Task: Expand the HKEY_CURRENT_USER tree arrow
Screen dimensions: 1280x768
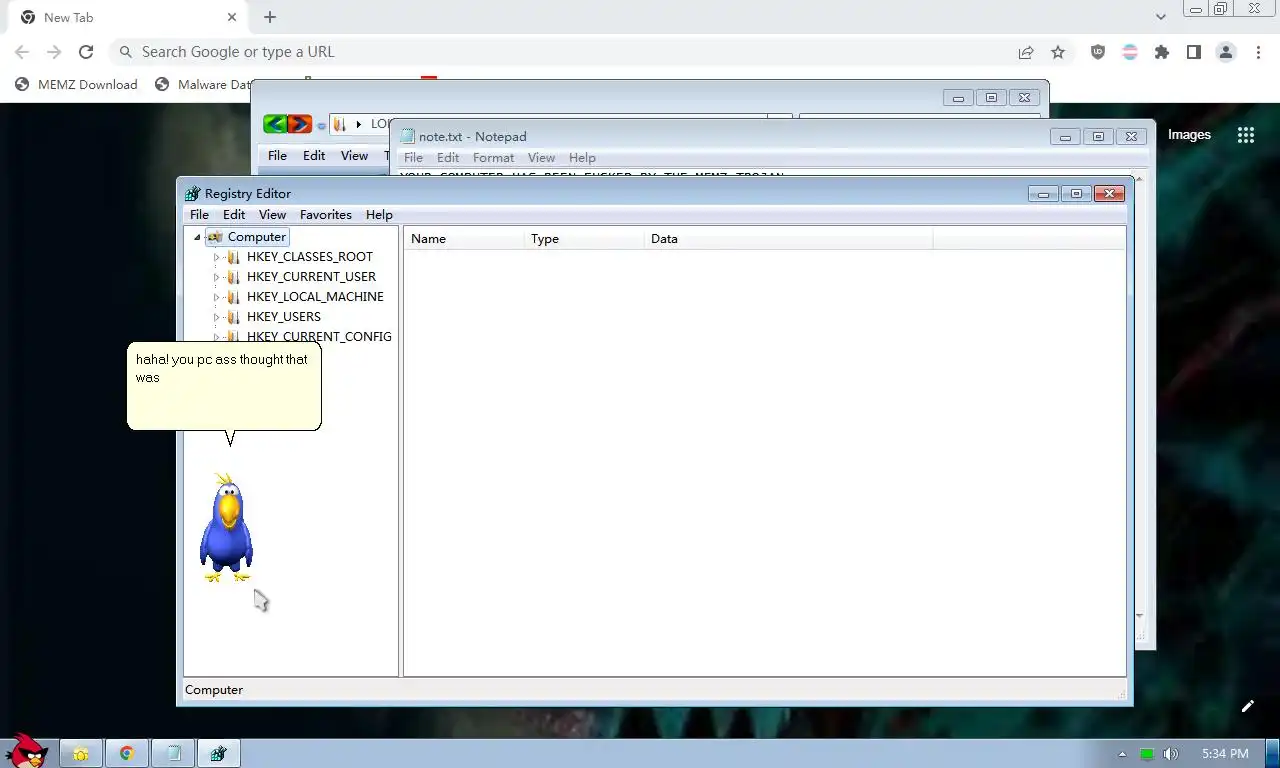Action: (216, 277)
